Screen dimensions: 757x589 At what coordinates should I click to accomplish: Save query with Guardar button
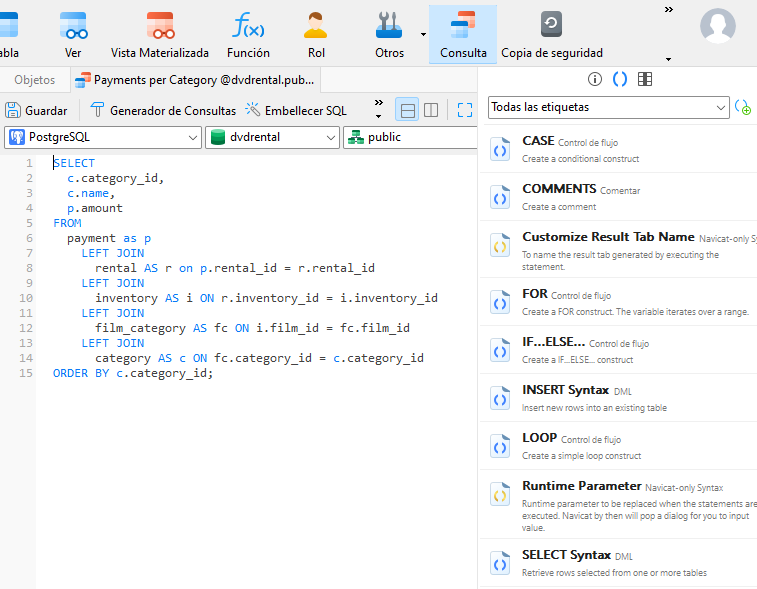pos(36,111)
